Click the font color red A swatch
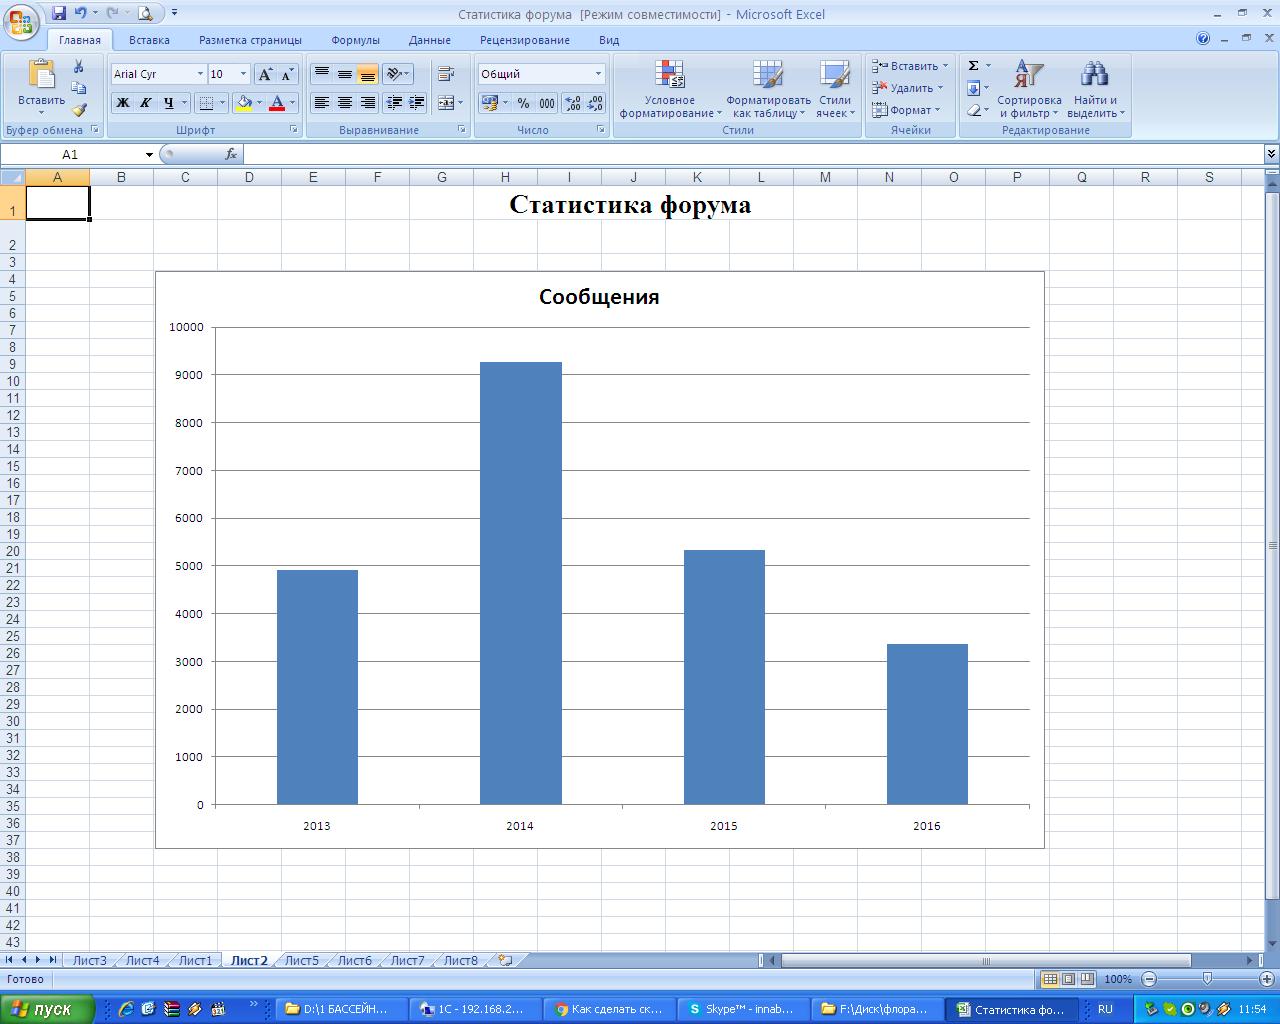Image resolution: width=1280 pixels, height=1024 pixels. point(278,103)
